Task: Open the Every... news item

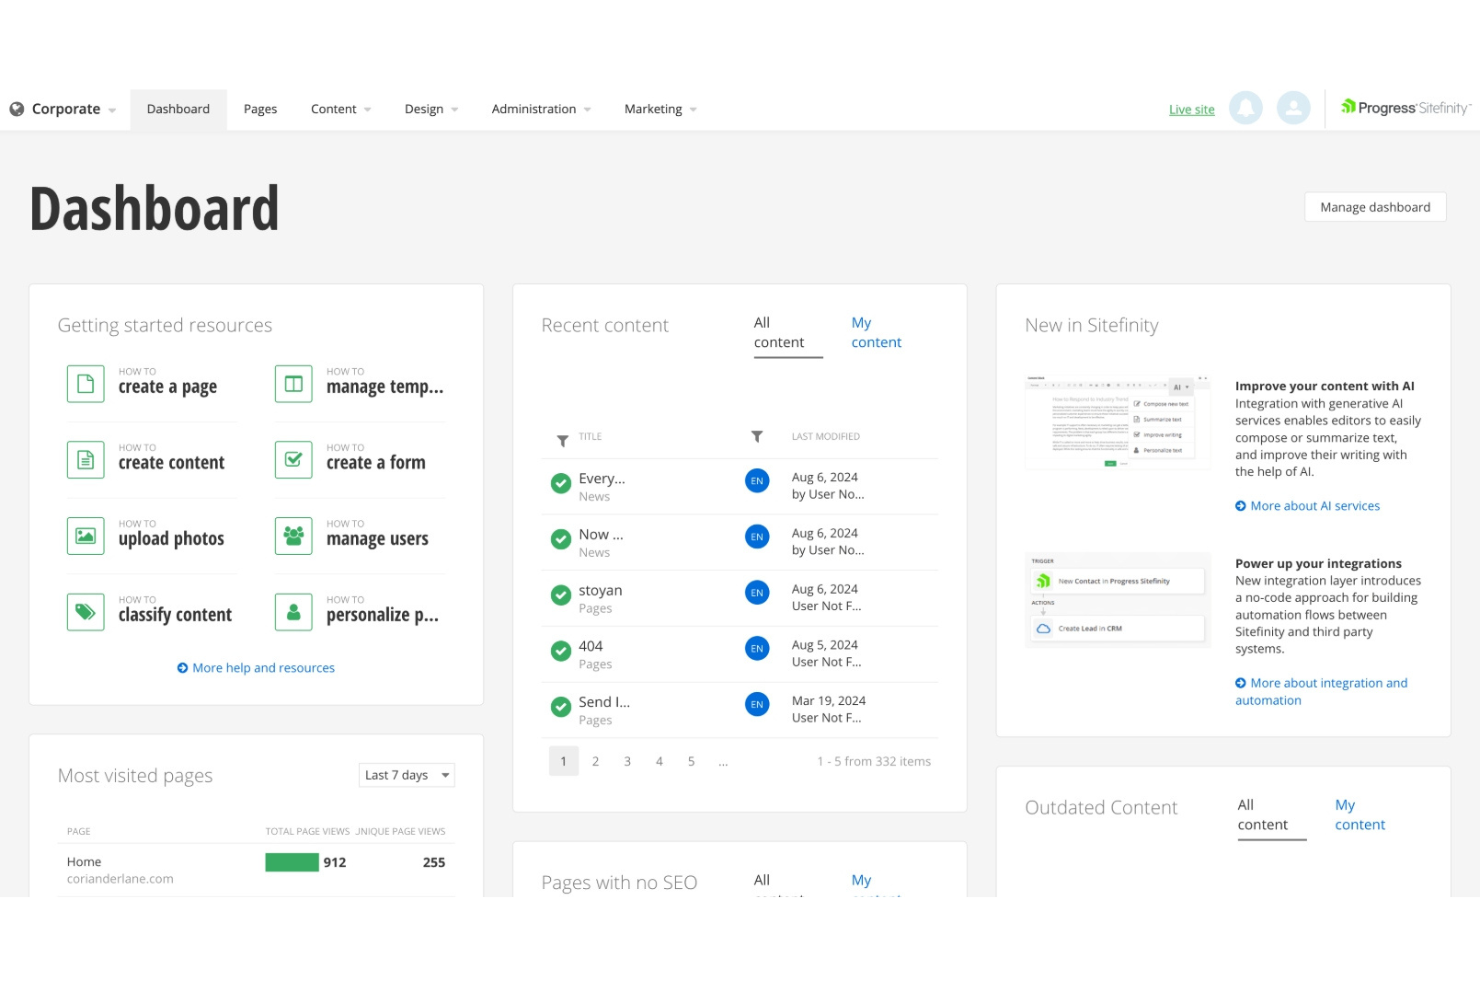Action: (x=602, y=479)
